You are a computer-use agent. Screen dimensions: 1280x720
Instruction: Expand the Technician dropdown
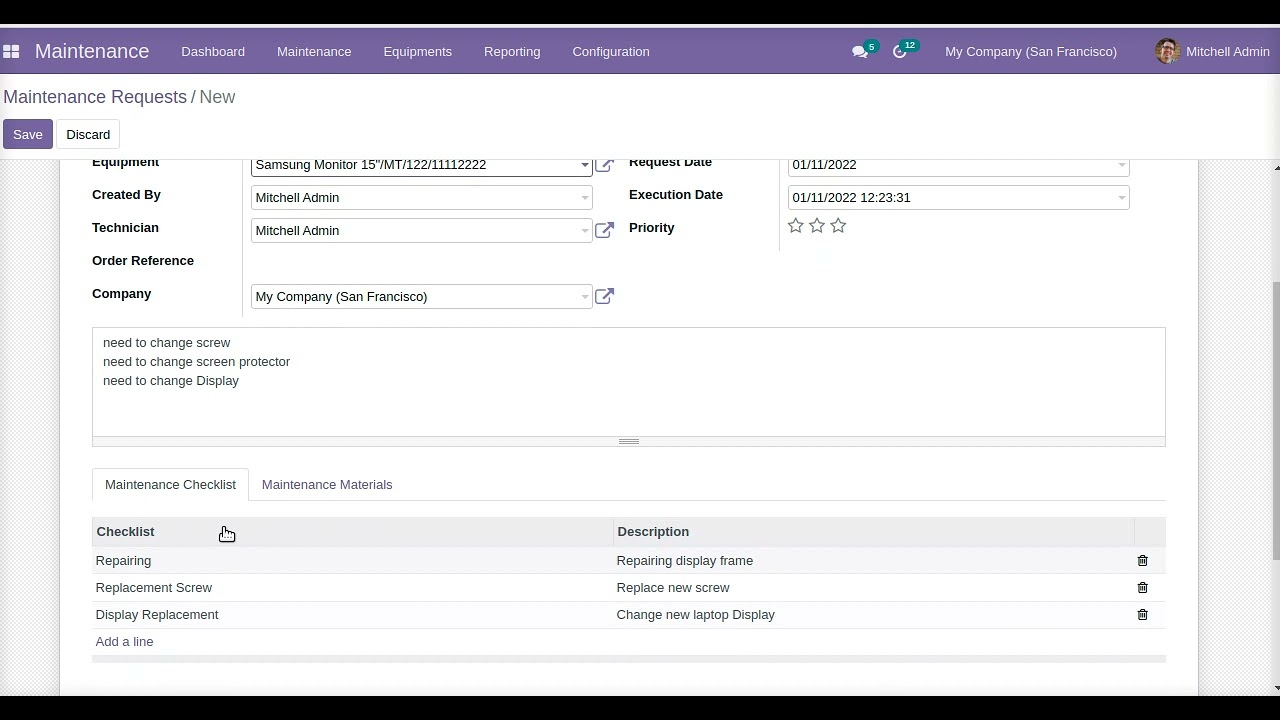585,231
